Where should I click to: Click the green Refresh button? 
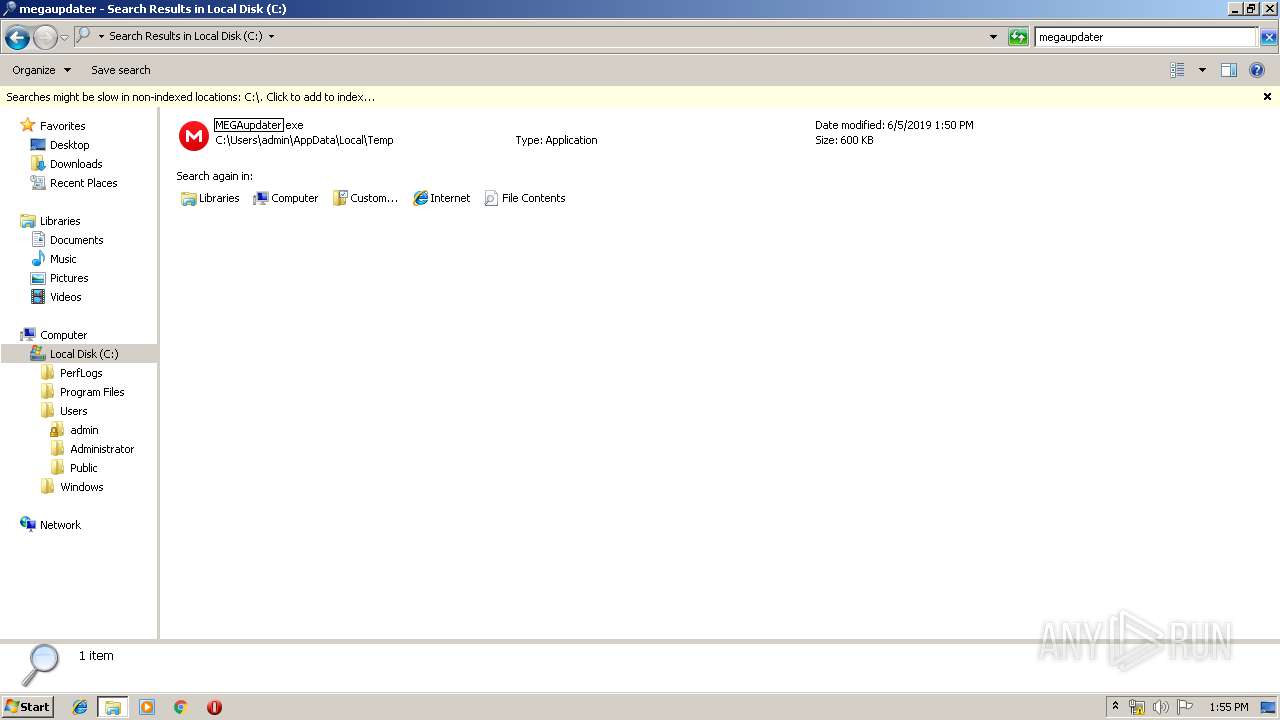click(x=1018, y=37)
